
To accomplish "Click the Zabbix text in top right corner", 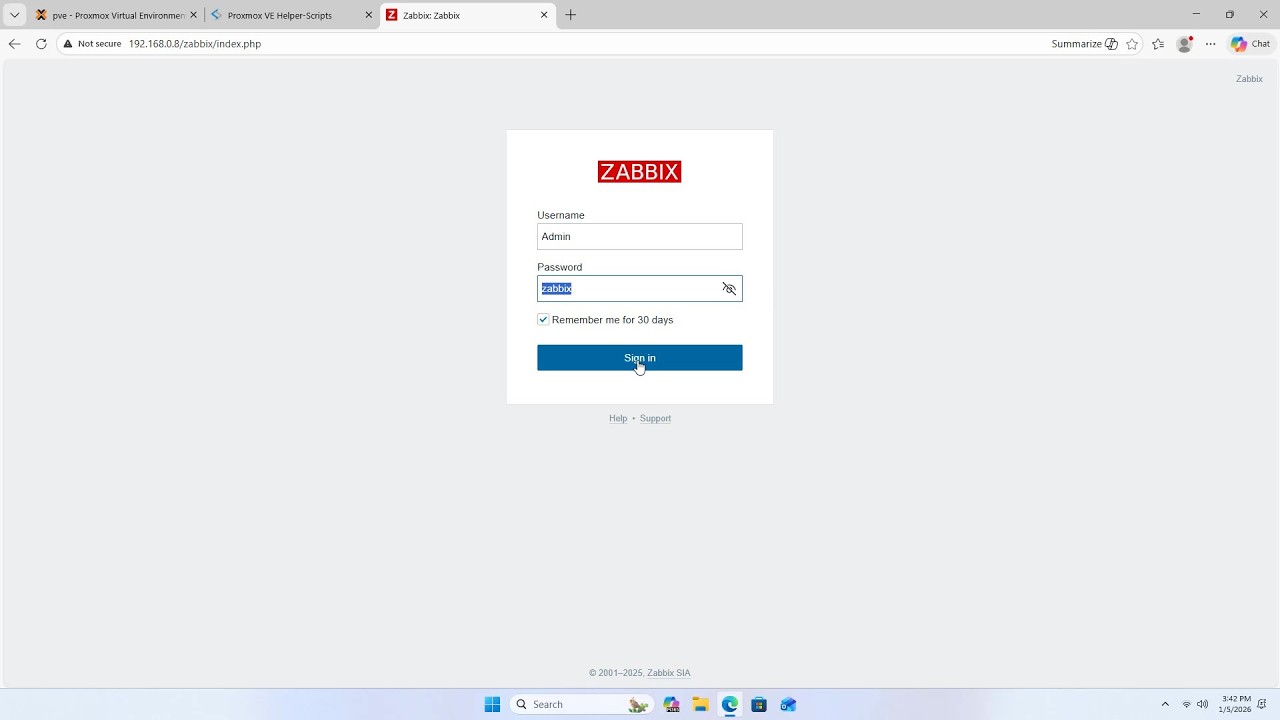I will [x=1249, y=79].
